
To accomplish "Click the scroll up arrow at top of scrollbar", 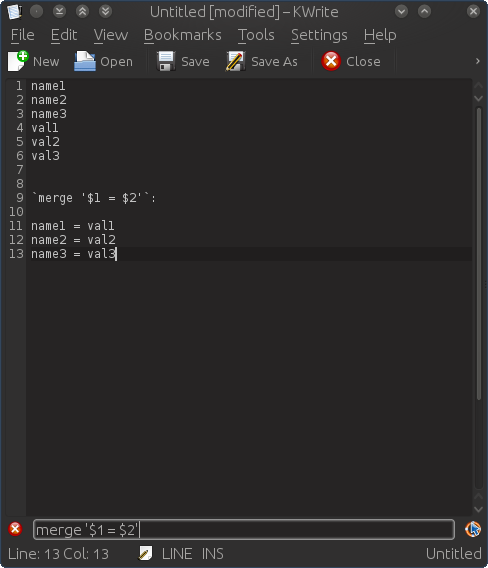I will coord(478,85).
